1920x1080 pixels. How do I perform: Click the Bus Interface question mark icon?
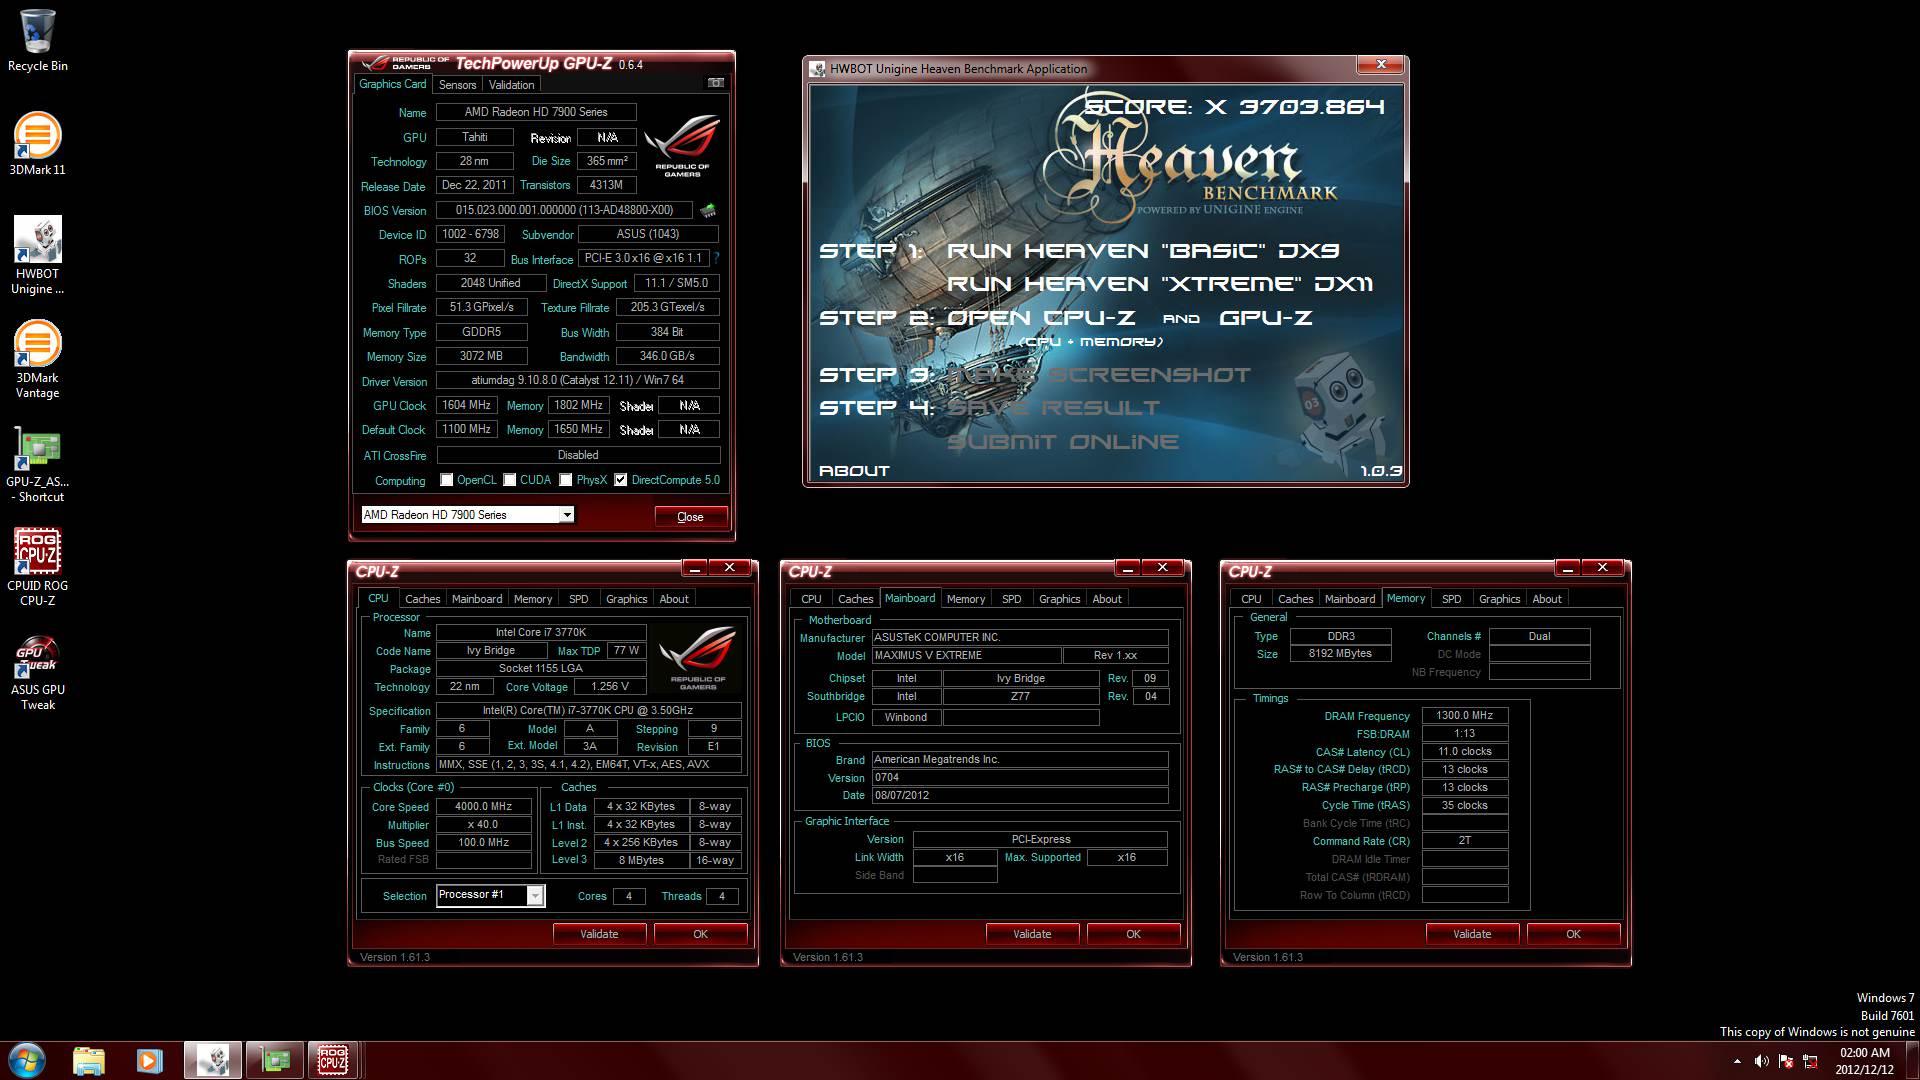coord(716,258)
